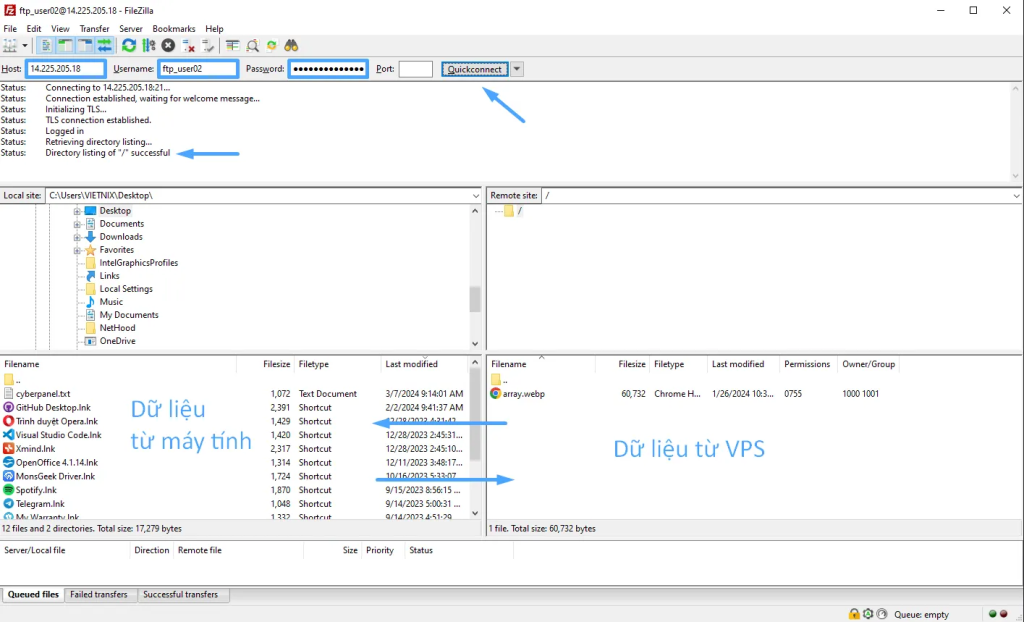Click the local directory tree scrollbar thumb
Image resolution: width=1024 pixels, height=622 pixels.
(x=475, y=300)
